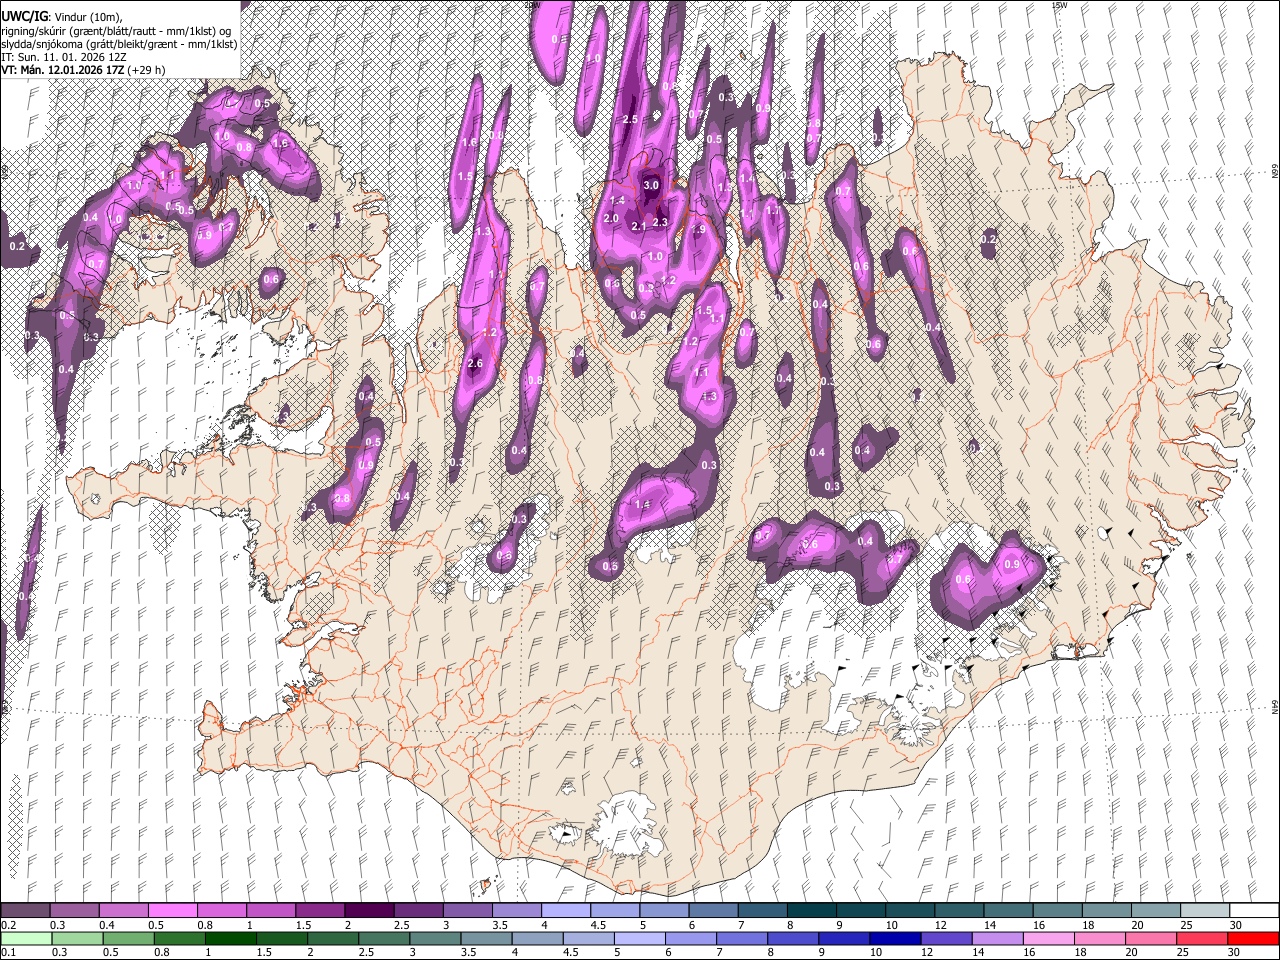Choose the deep blue rain swatch at 10
Viewport: 1280px width, 960px height.
(896, 938)
